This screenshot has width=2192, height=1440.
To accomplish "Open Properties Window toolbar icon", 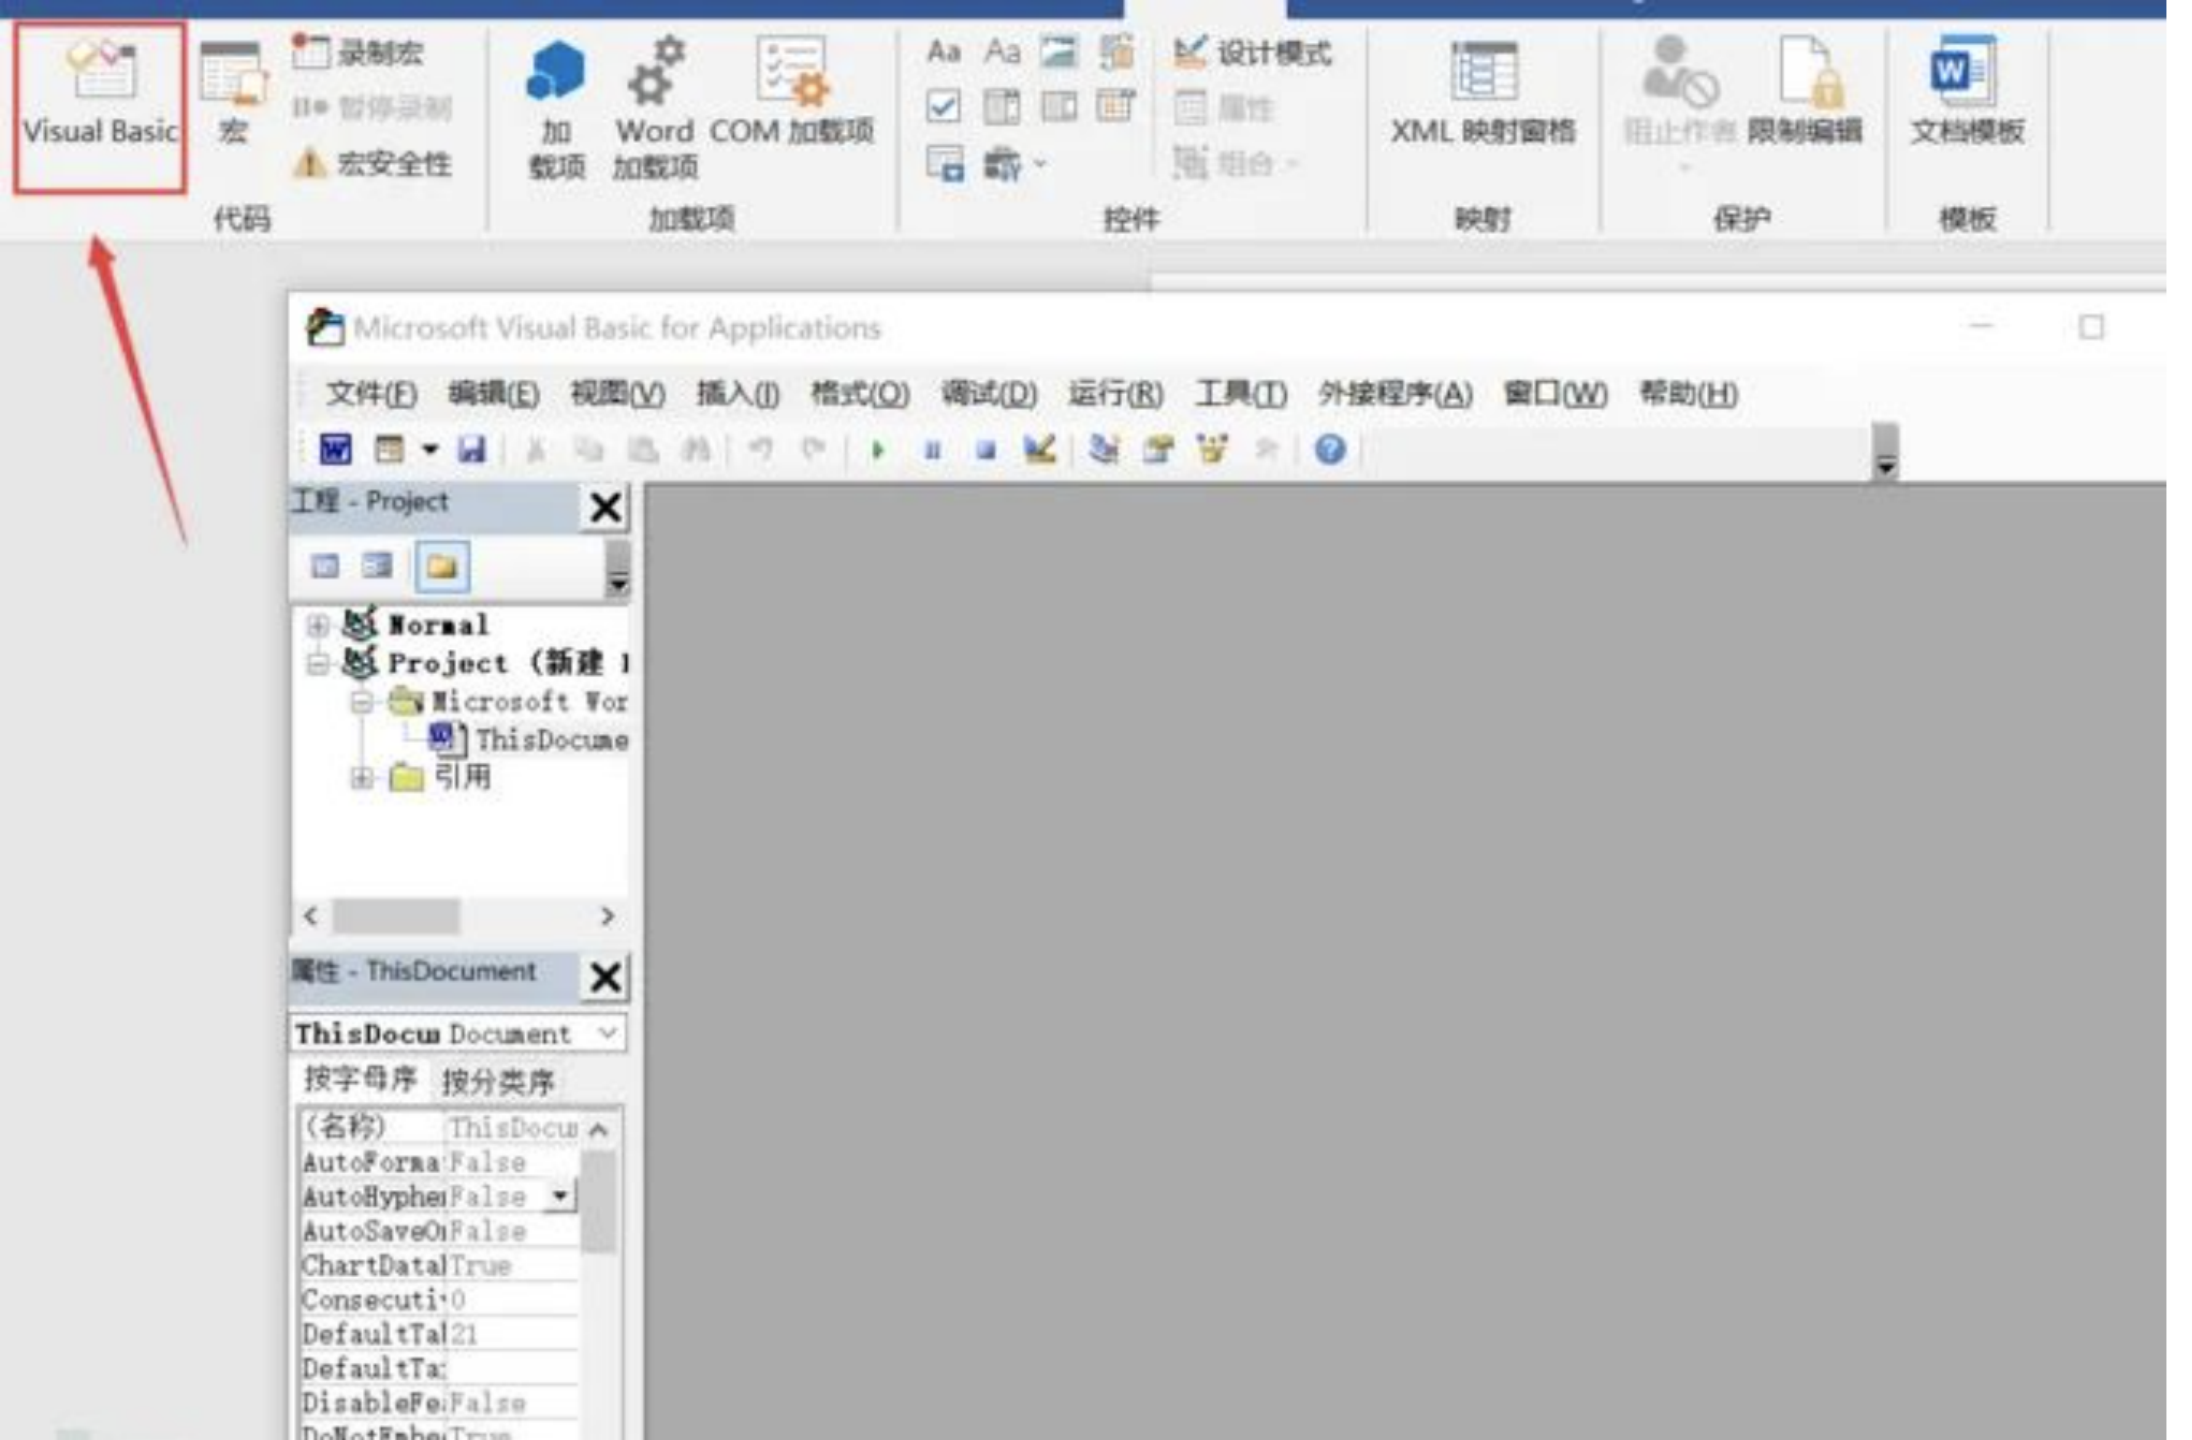I will (1158, 450).
